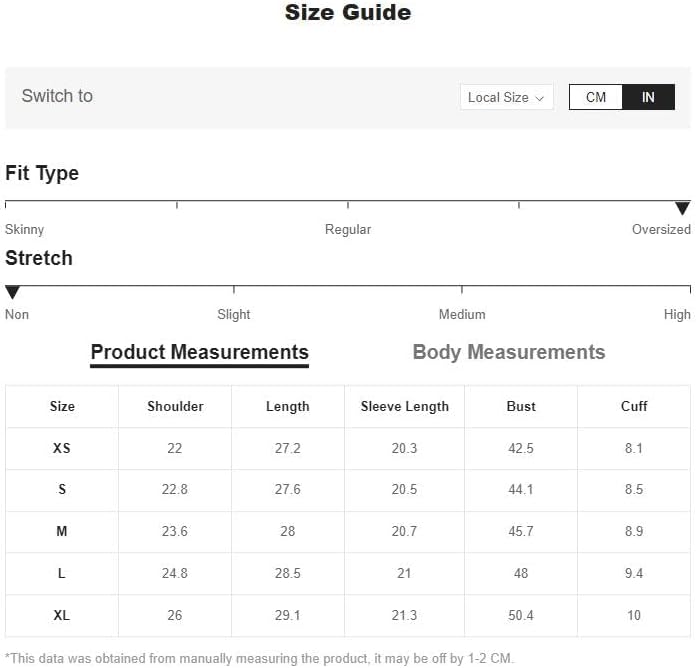697x668 pixels.
Task: Select the XS size row
Action: click(348, 448)
